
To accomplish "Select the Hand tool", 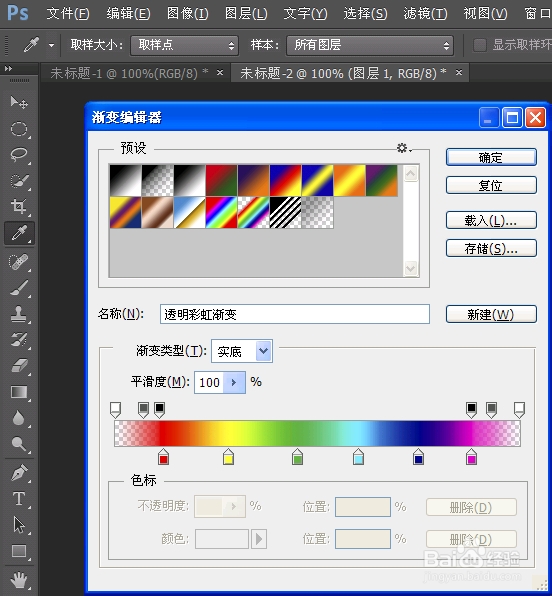I will point(19,580).
